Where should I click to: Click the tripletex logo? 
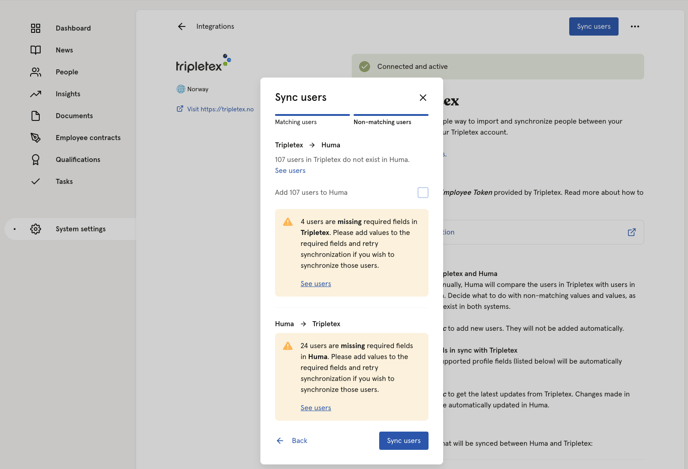point(203,64)
